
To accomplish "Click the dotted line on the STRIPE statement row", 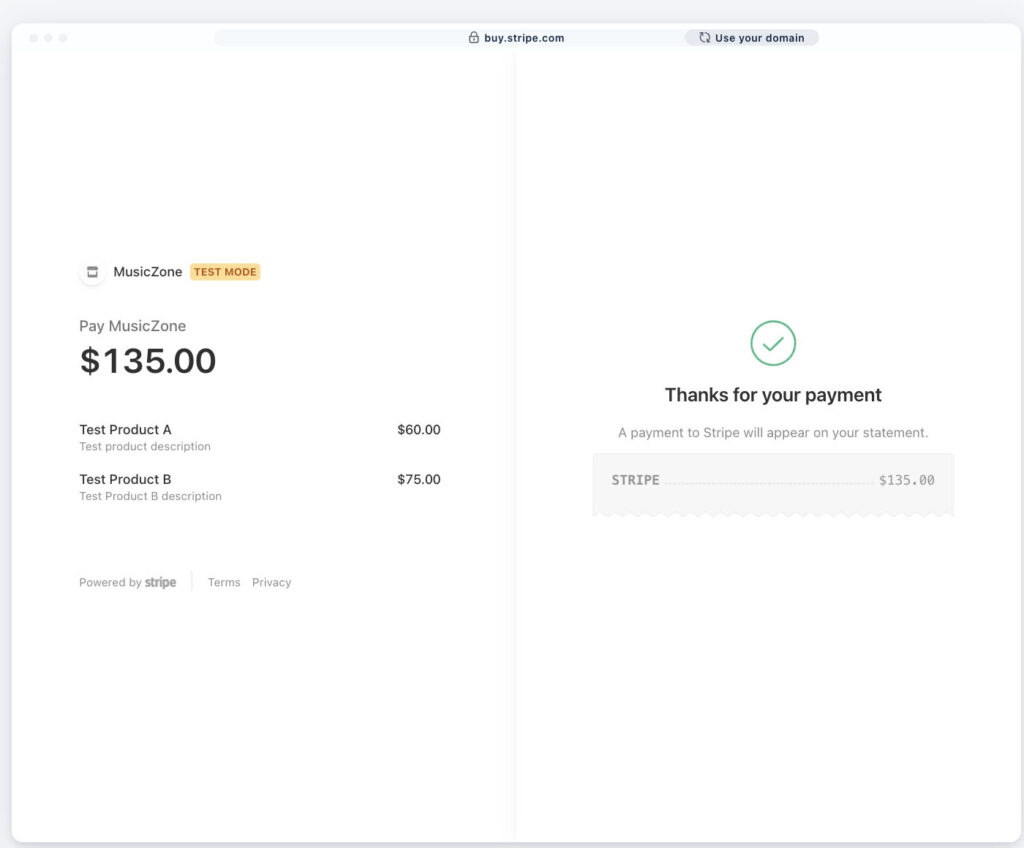I will (x=770, y=480).
